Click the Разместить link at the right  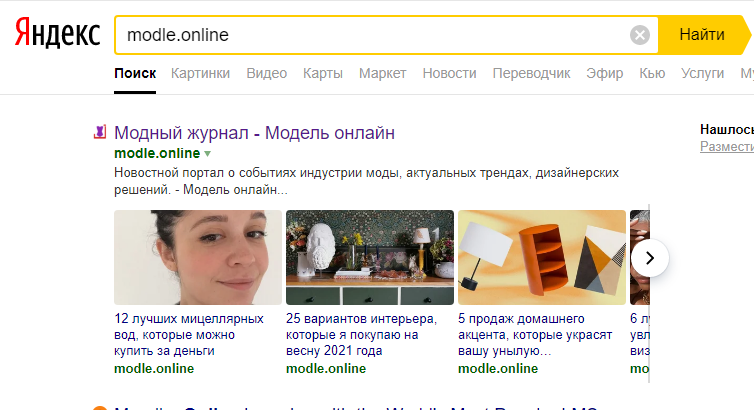[x=727, y=147]
